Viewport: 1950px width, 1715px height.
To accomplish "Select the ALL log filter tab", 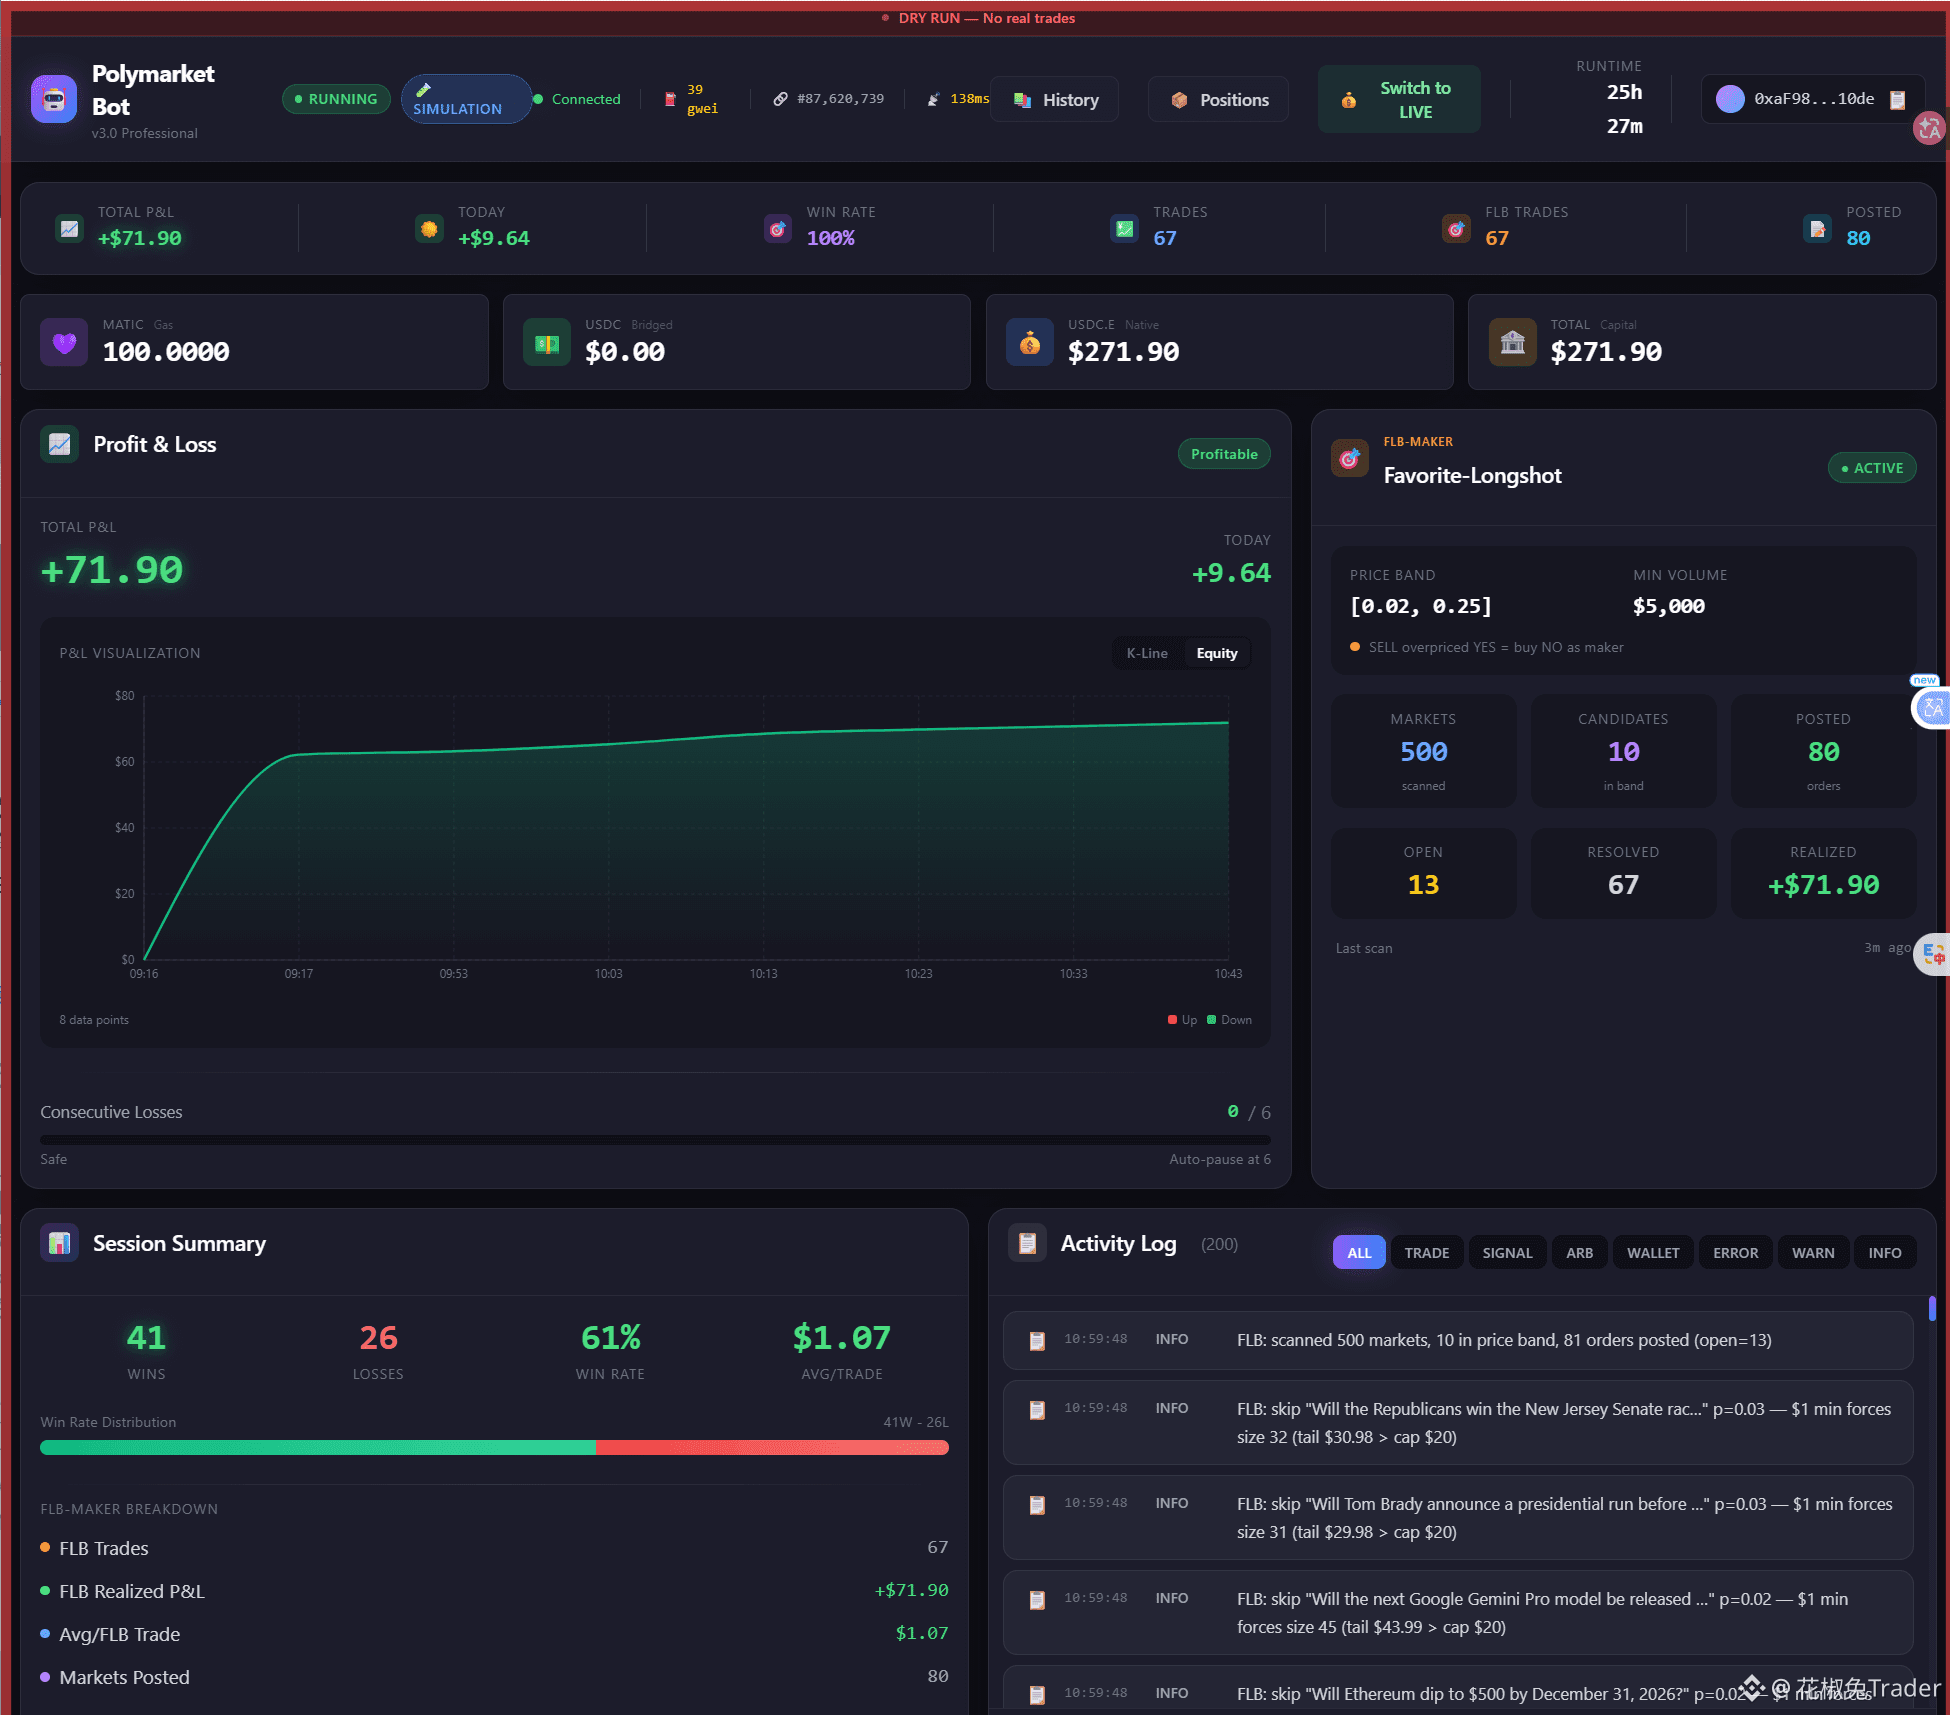I will [1359, 1253].
